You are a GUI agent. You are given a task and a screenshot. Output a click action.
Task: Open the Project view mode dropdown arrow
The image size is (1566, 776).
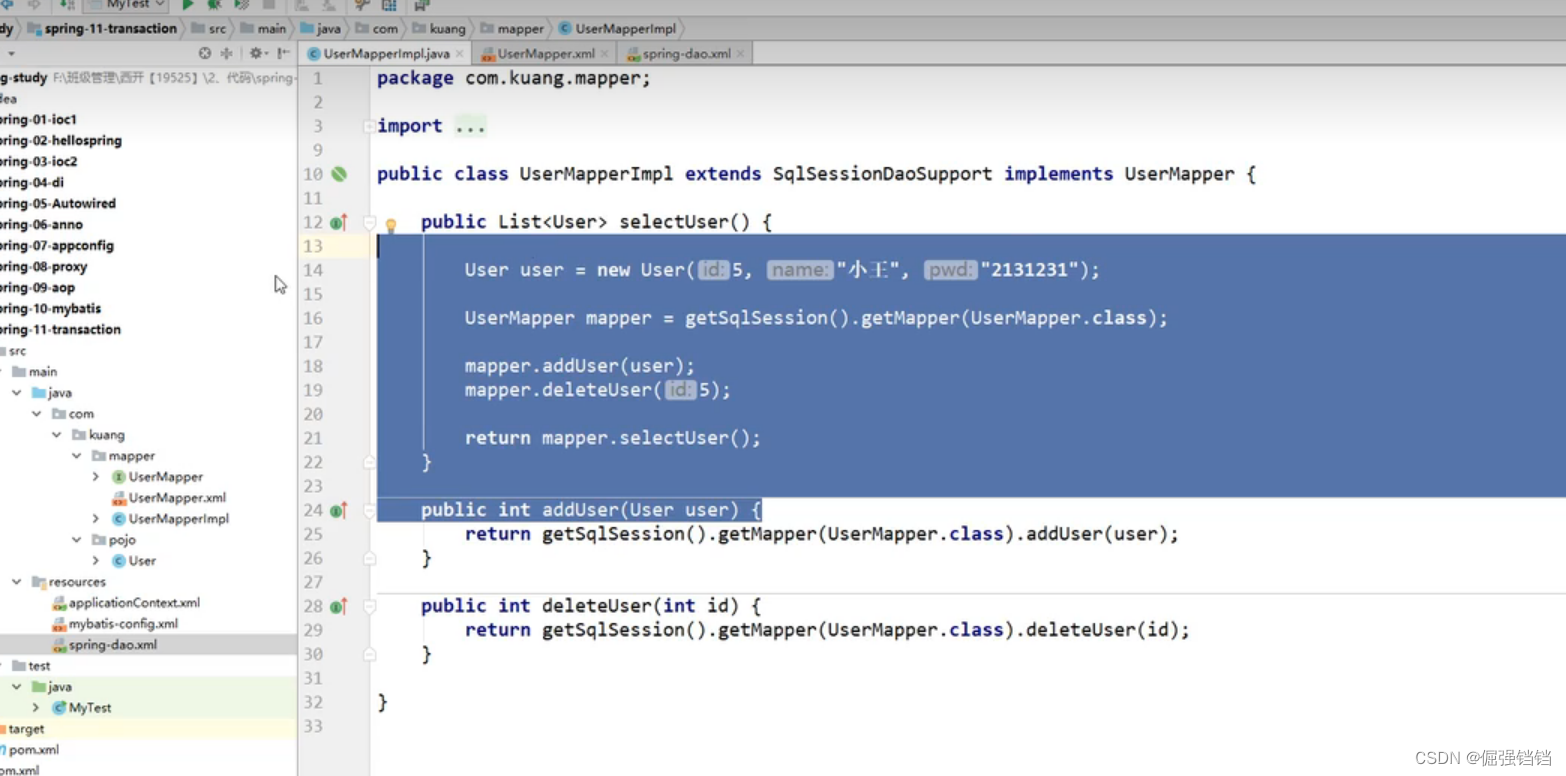(11, 53)
